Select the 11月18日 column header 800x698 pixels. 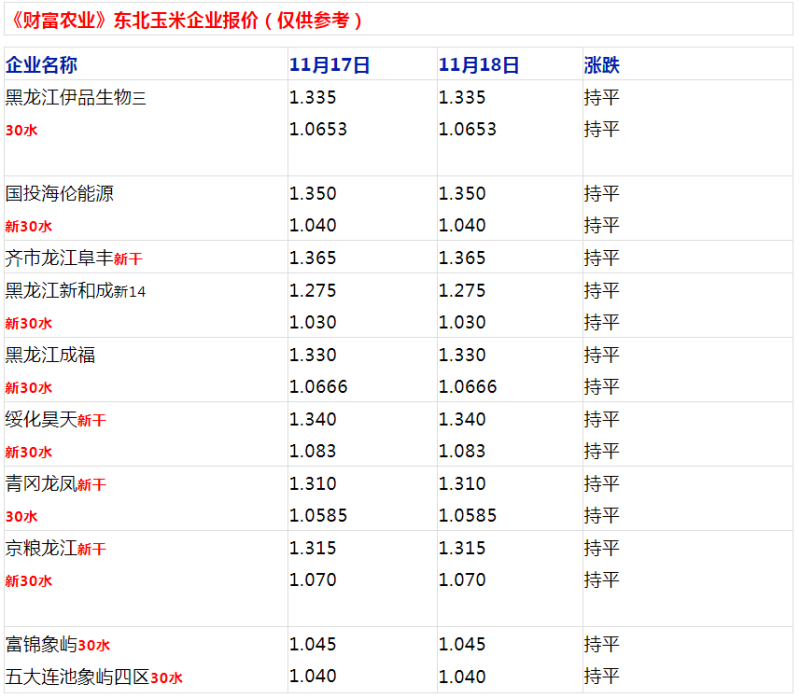(479, 65)
